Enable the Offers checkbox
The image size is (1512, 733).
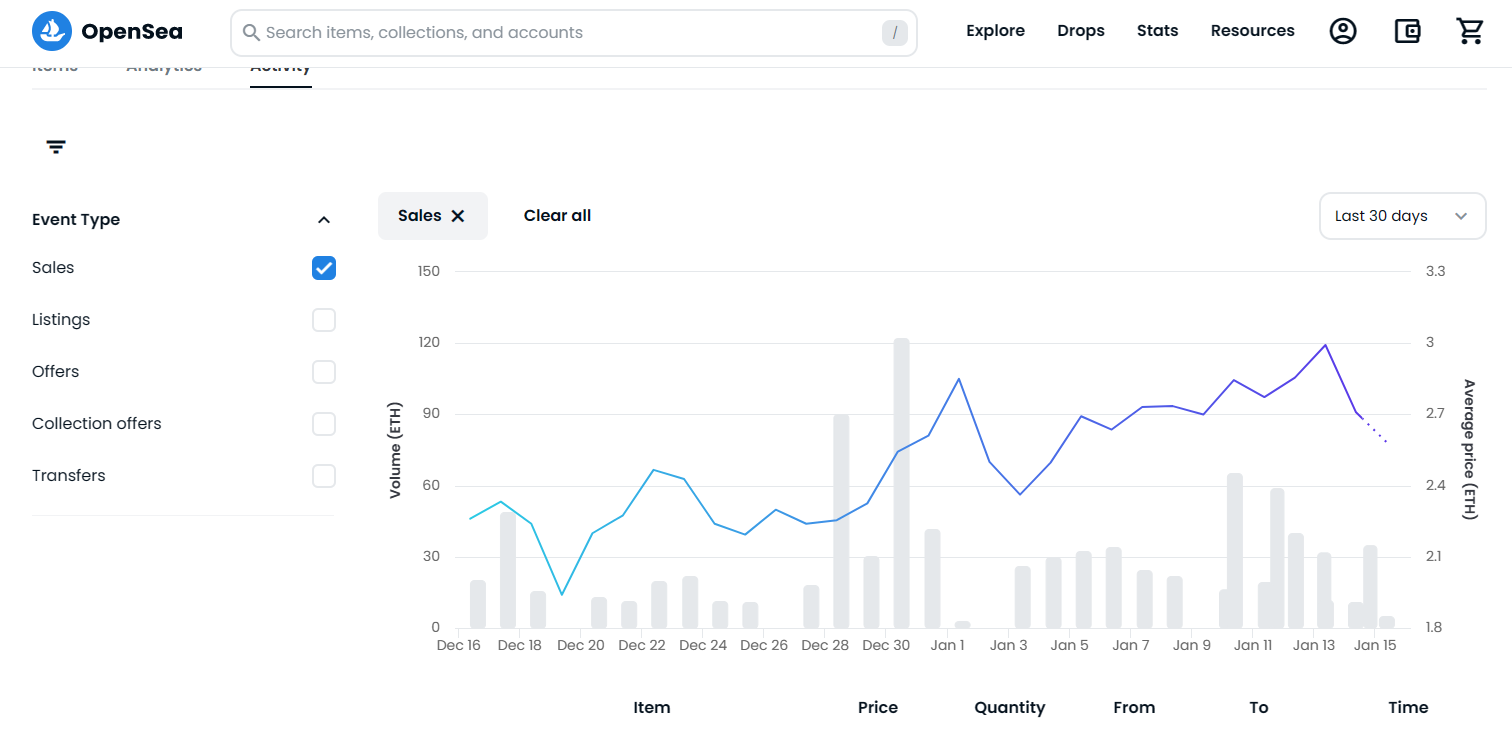(324, 372)
